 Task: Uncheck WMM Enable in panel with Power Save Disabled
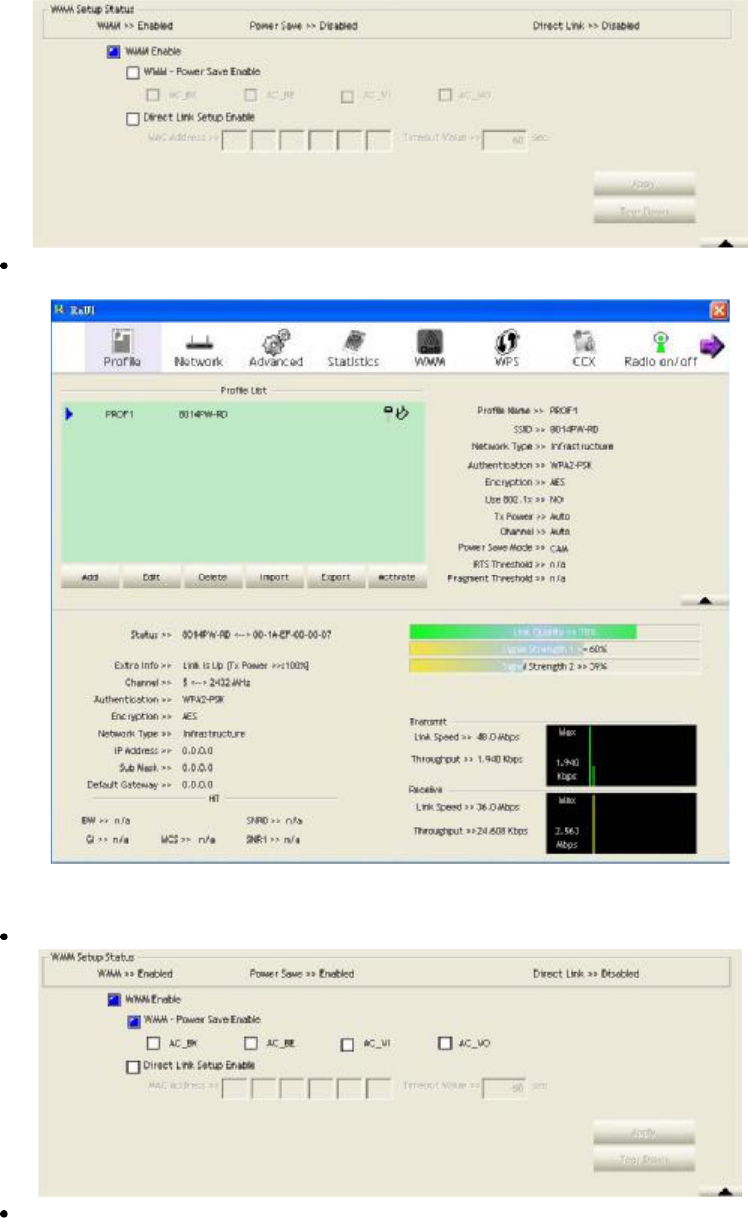pyautogui.click(x=114, y=52)
